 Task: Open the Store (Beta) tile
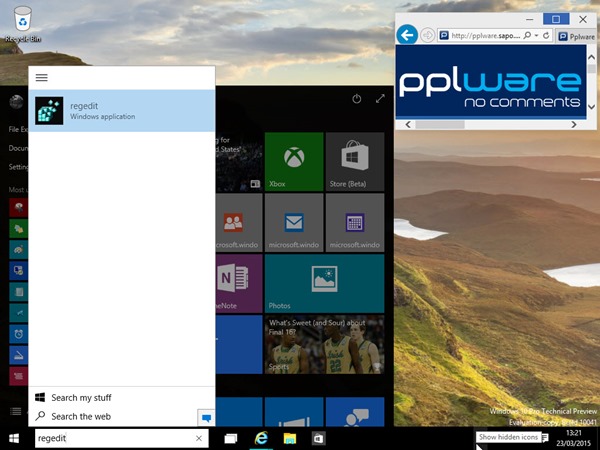point(355,161)
